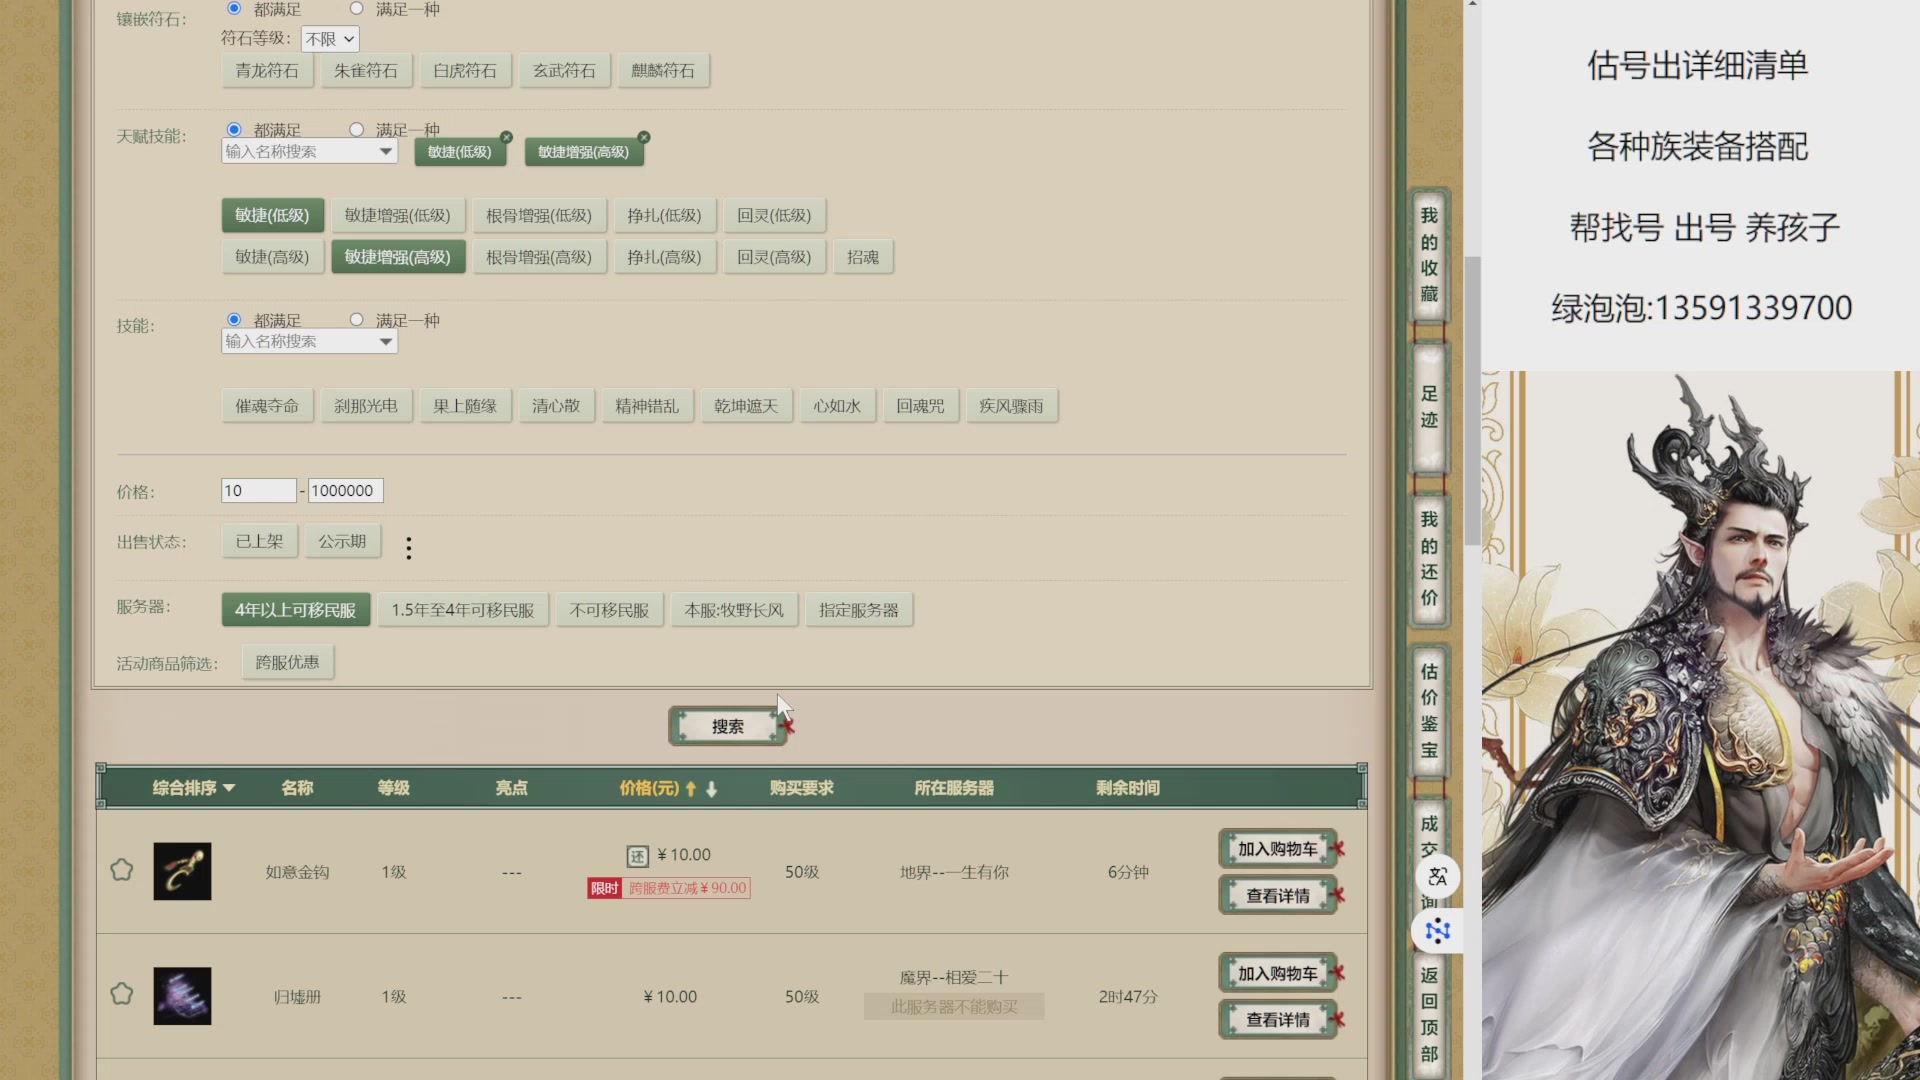The image size is (1920, 1080).
Task: Open 我的收藏 side tab
Action: pyautogui.click(x=1429, y=255)
